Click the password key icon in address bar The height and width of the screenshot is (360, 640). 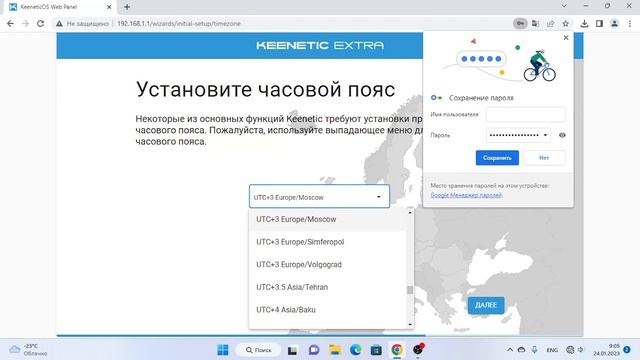(520, 24)
